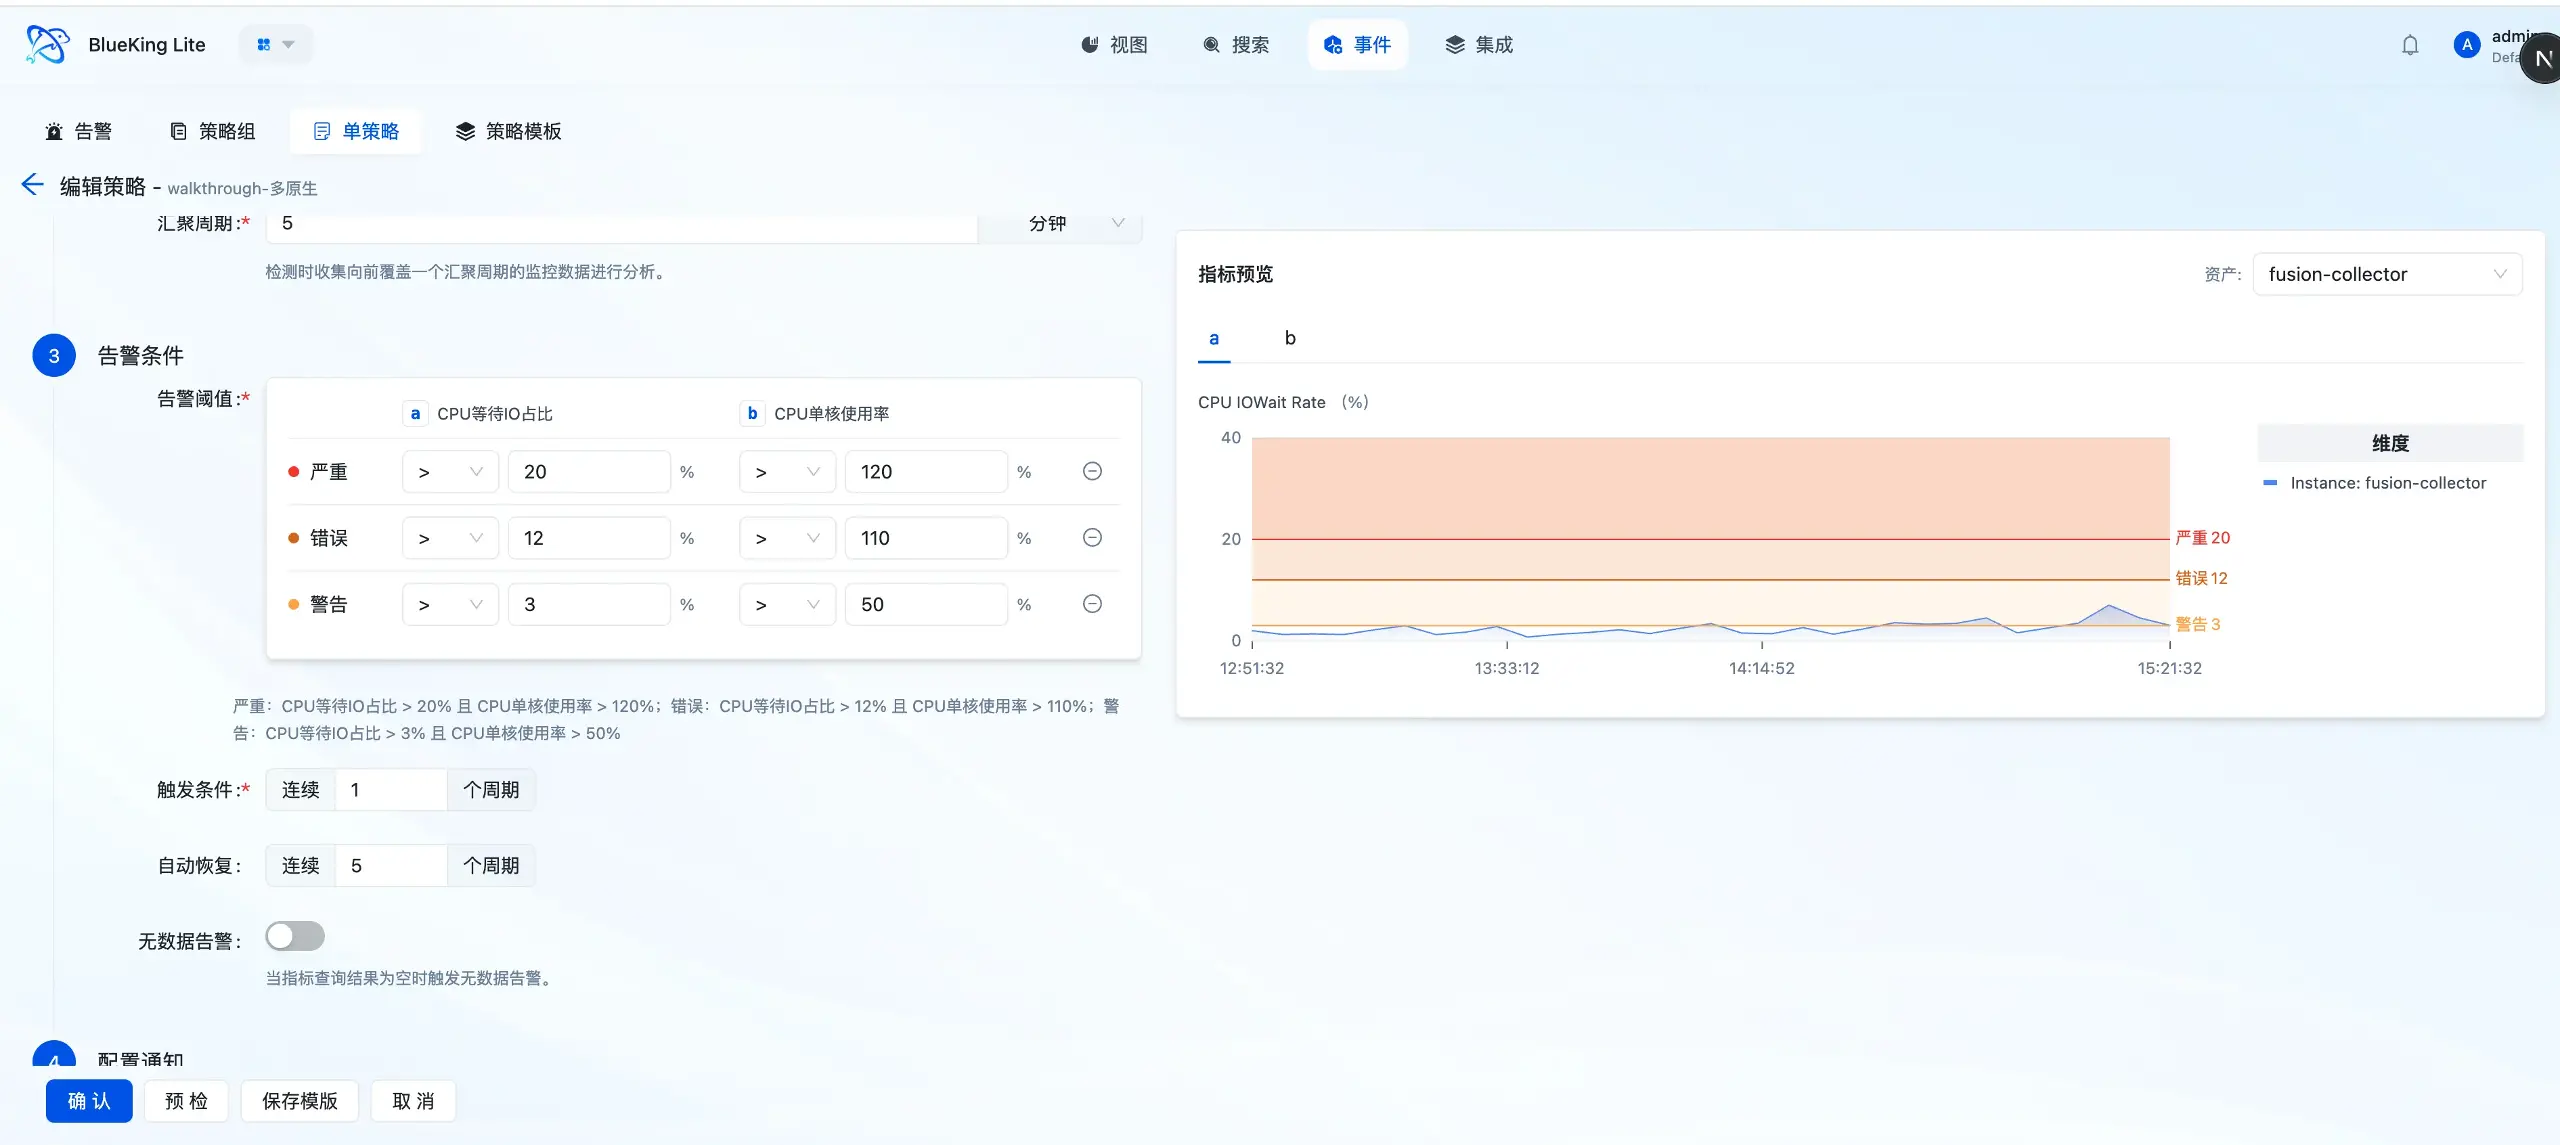Go back using the left arrow icon
2560x1145 pixels.
32,185
